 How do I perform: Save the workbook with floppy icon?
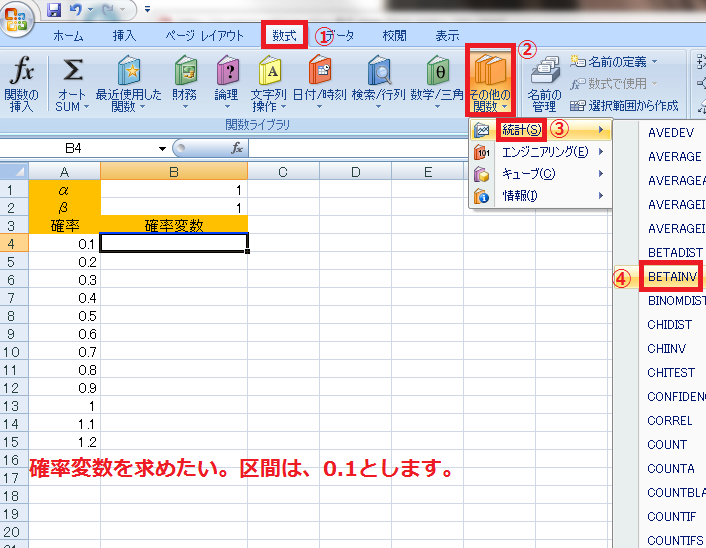[x=54, y=9]
